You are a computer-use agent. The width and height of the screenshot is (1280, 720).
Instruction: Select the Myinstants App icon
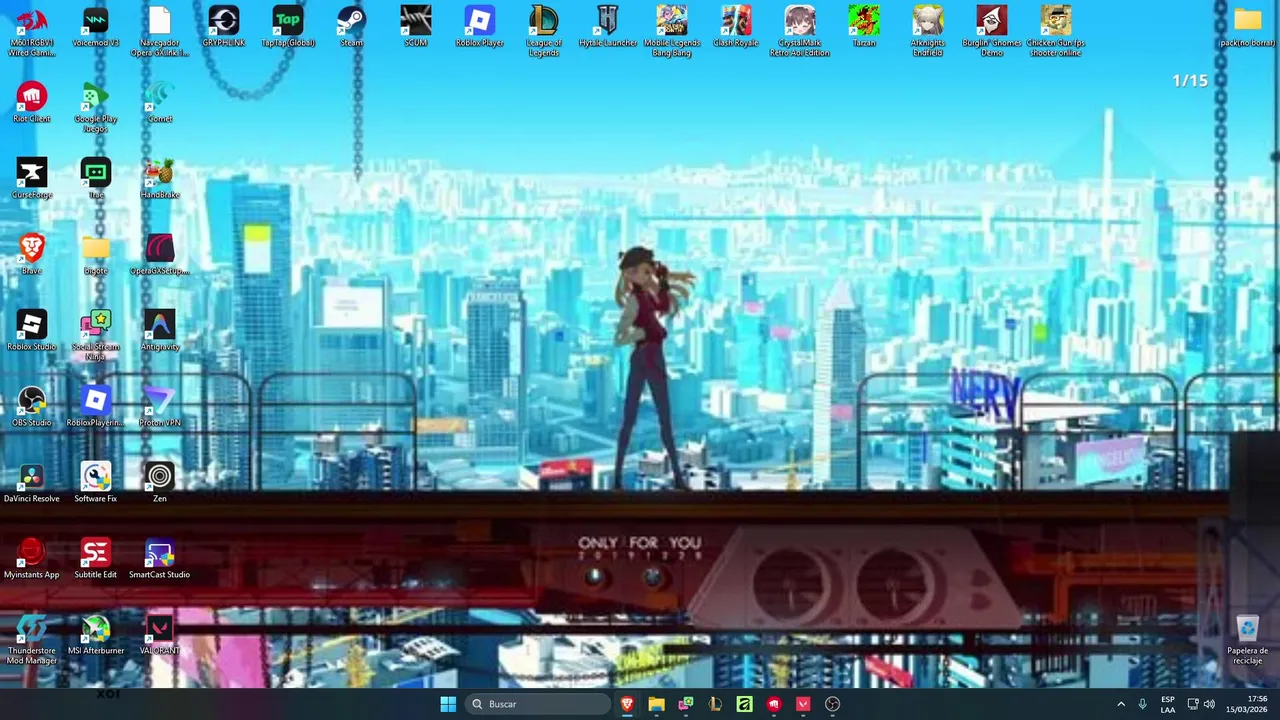click(32, 560)
